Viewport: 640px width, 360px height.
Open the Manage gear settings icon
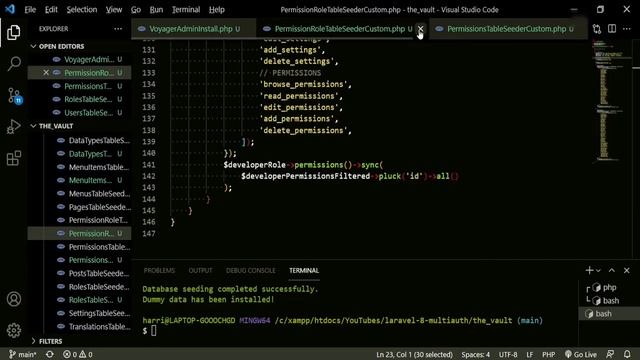[x=14, y=330]
